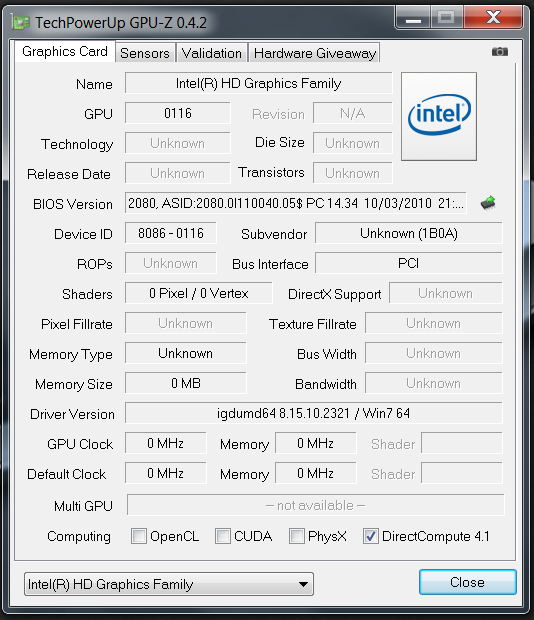Screen dimensions: 534x620
Task: Switch to the Sensors tab
Action: pyautogui.click(x=145, y=53)
